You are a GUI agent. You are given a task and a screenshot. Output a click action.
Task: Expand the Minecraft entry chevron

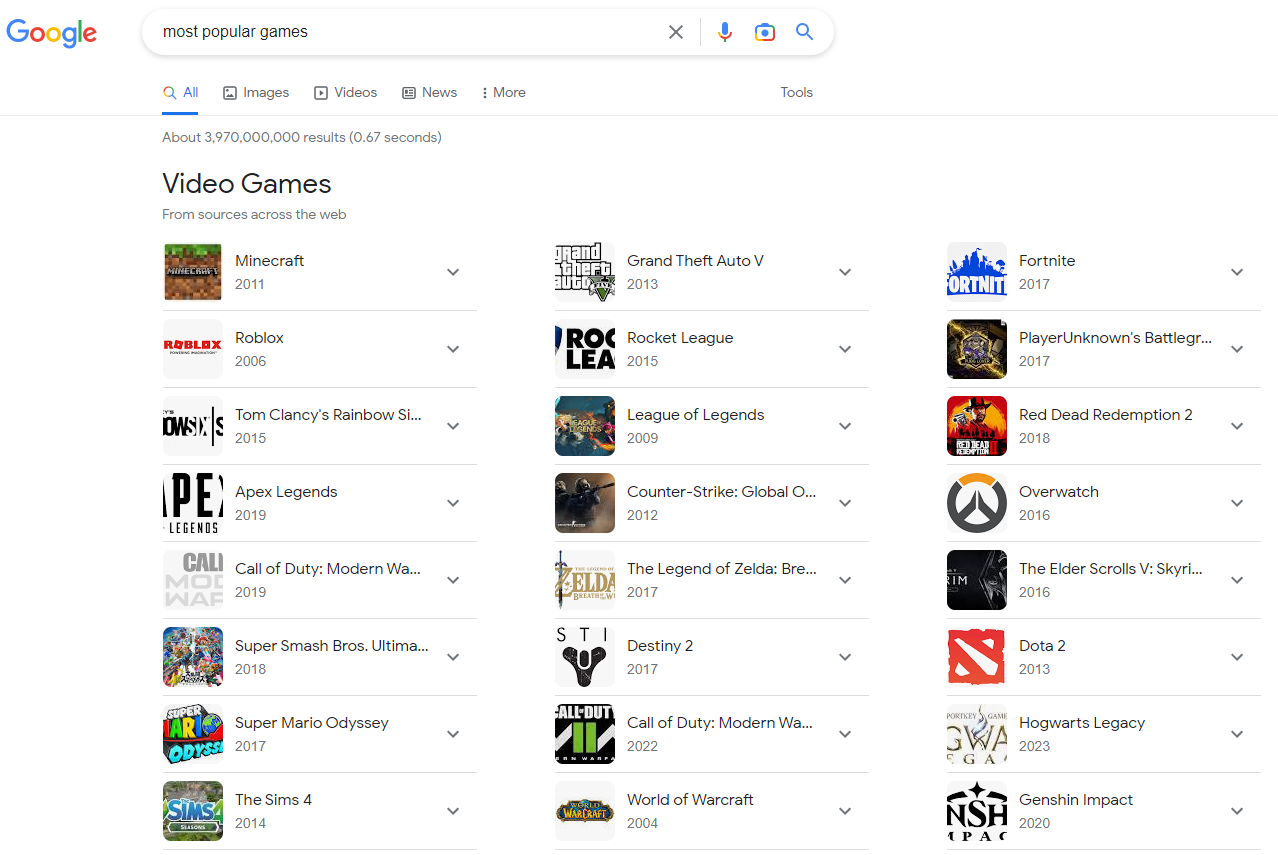click(453, 272)
